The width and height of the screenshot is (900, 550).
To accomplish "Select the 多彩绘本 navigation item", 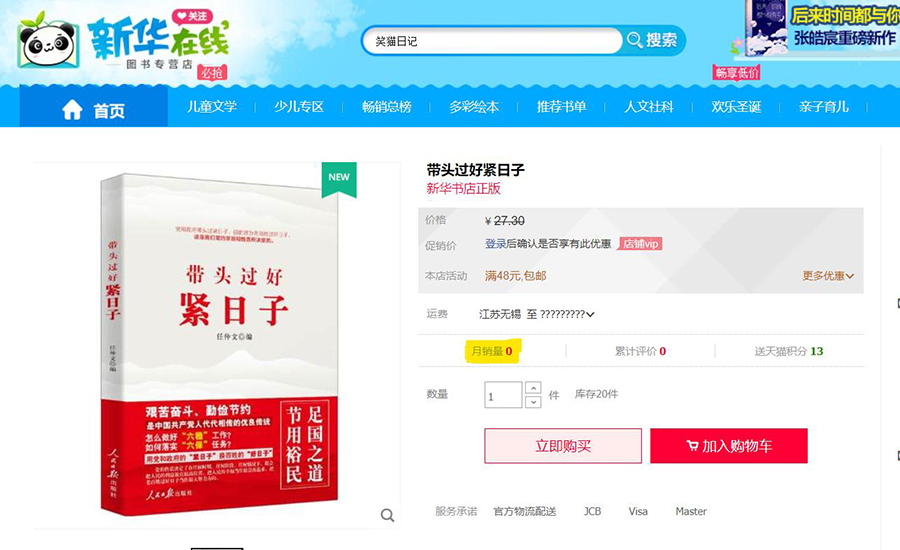I will pos(474,107).
